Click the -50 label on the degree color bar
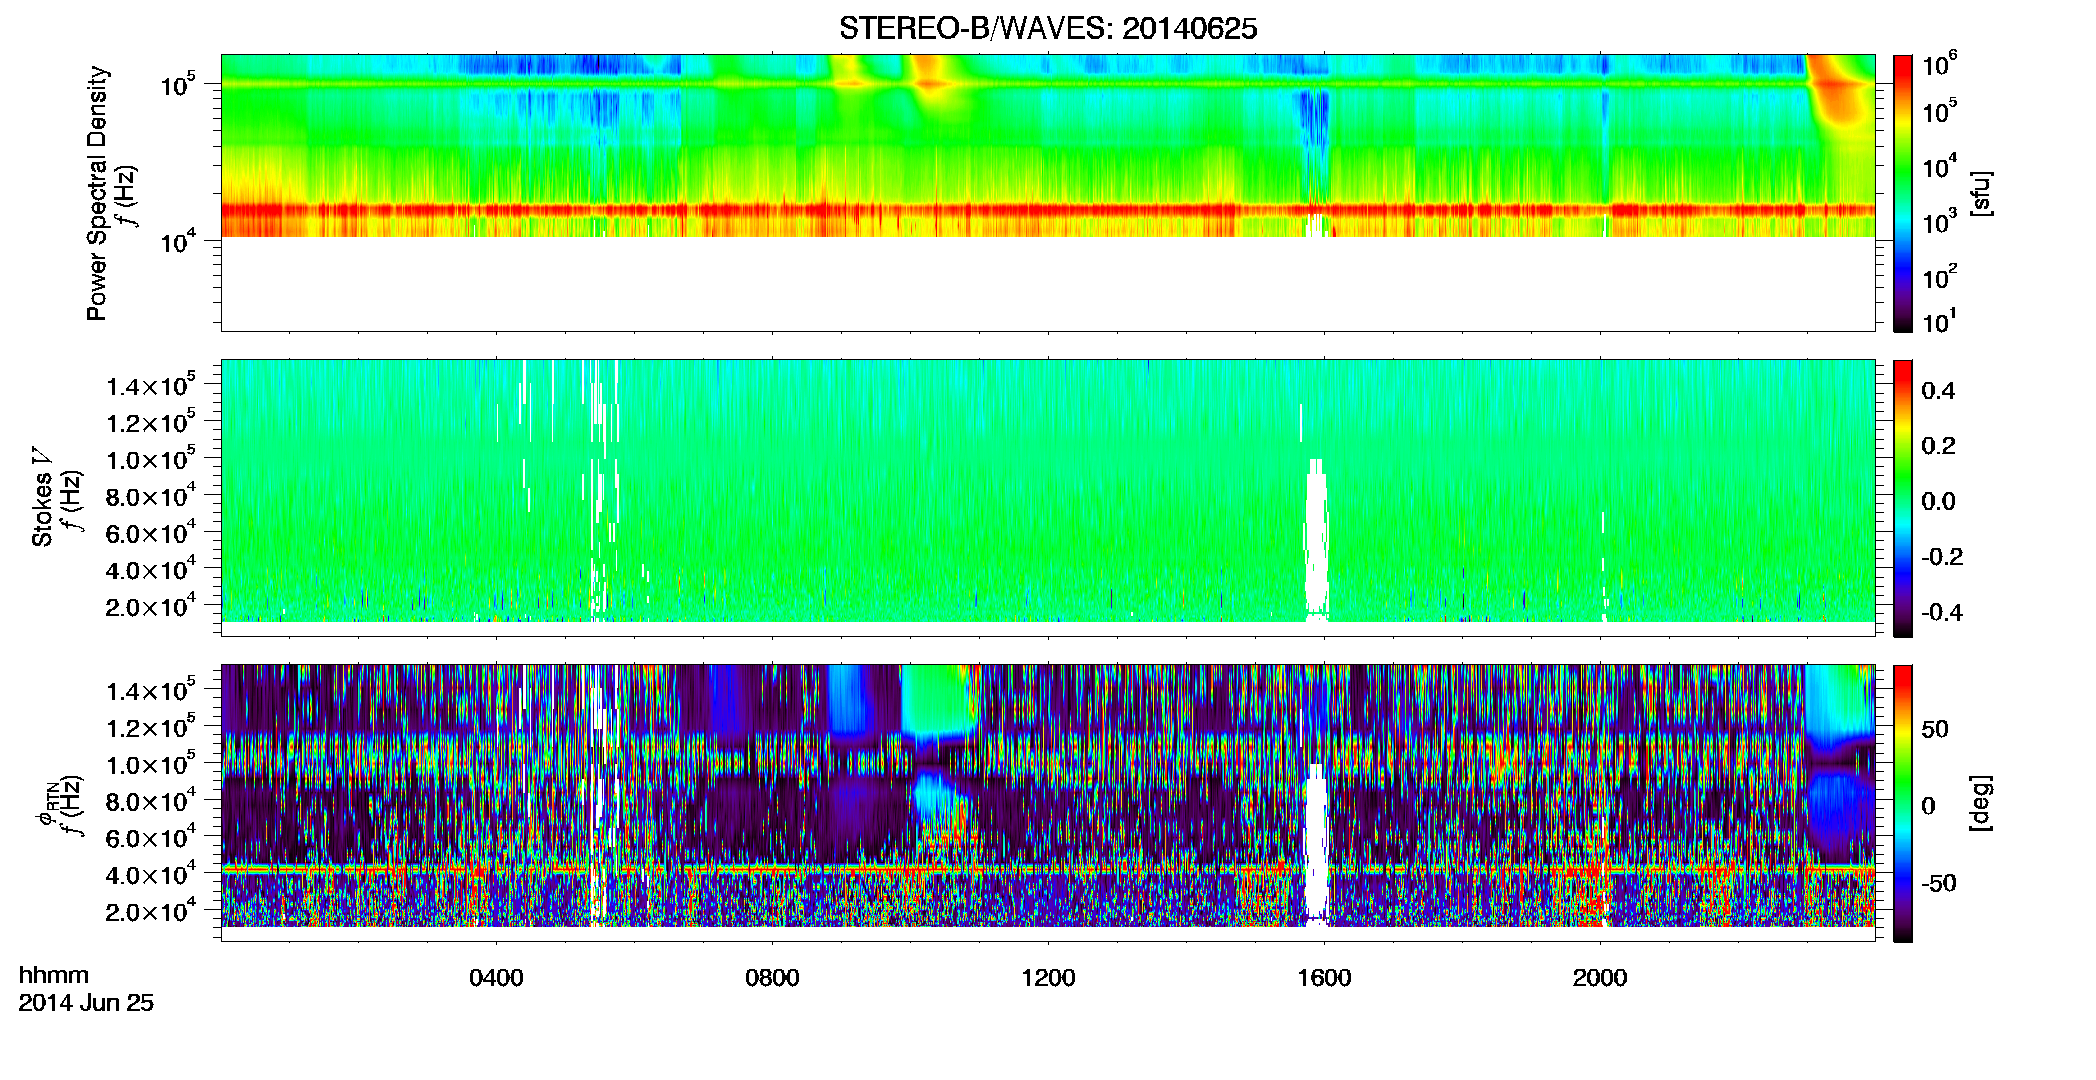This screenshot has width=2096, height=1080. coord(1939,883)
